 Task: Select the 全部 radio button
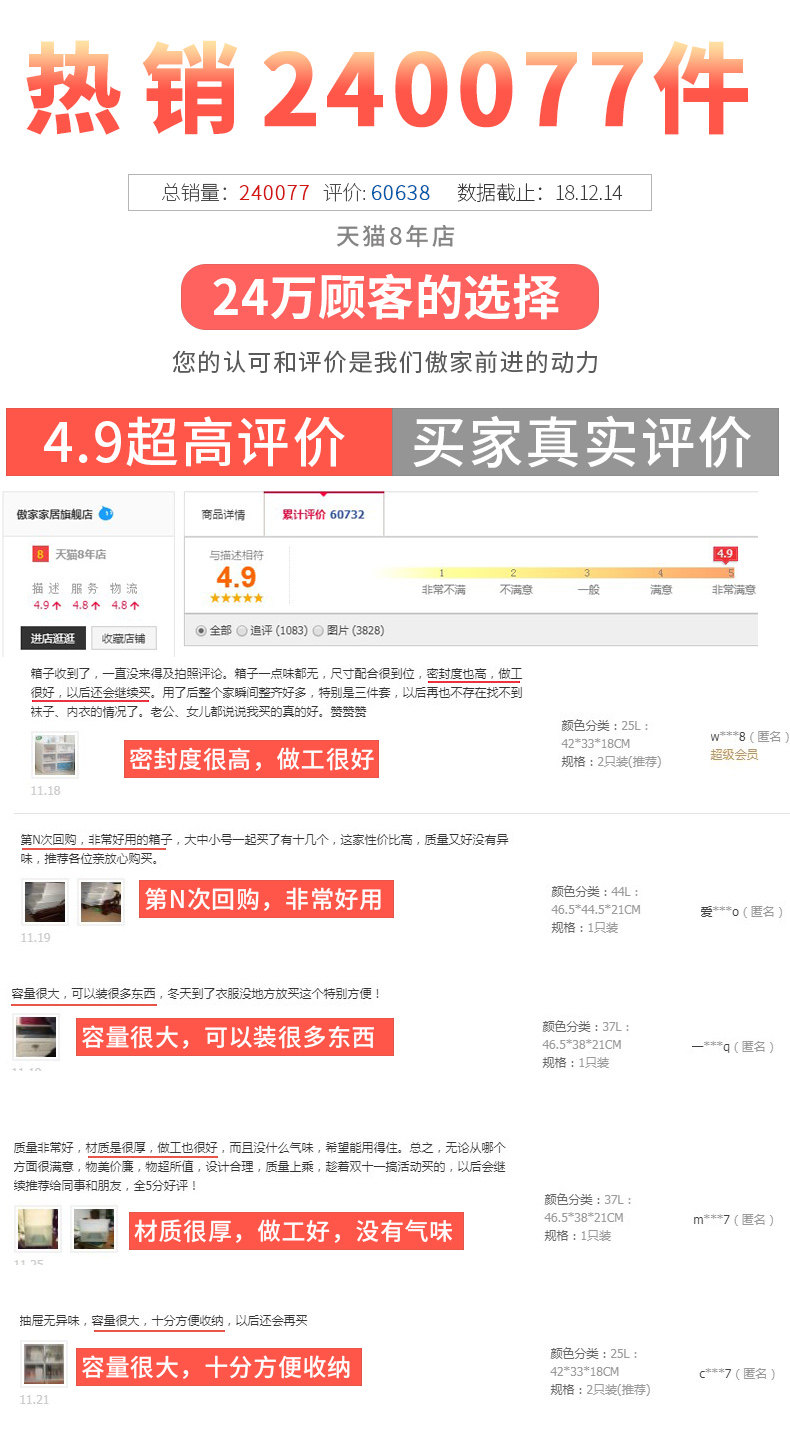(x=201, y=631)
